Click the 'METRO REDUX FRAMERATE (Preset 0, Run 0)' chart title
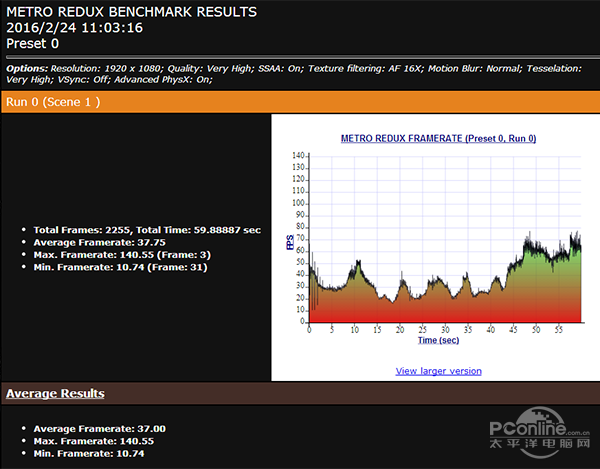 point(439,138)
